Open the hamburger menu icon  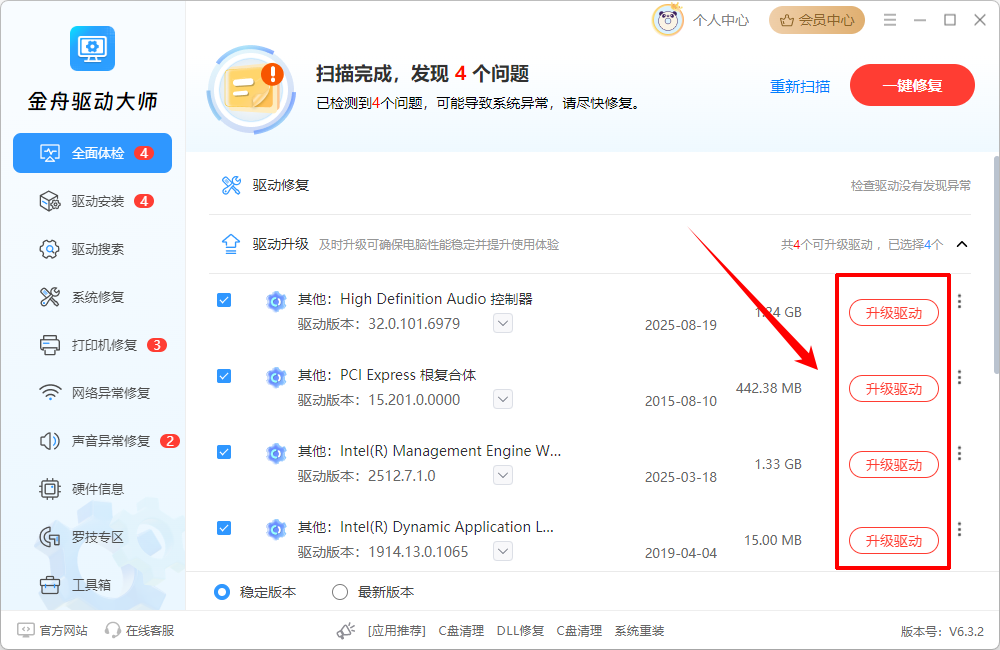pos(890,20)
